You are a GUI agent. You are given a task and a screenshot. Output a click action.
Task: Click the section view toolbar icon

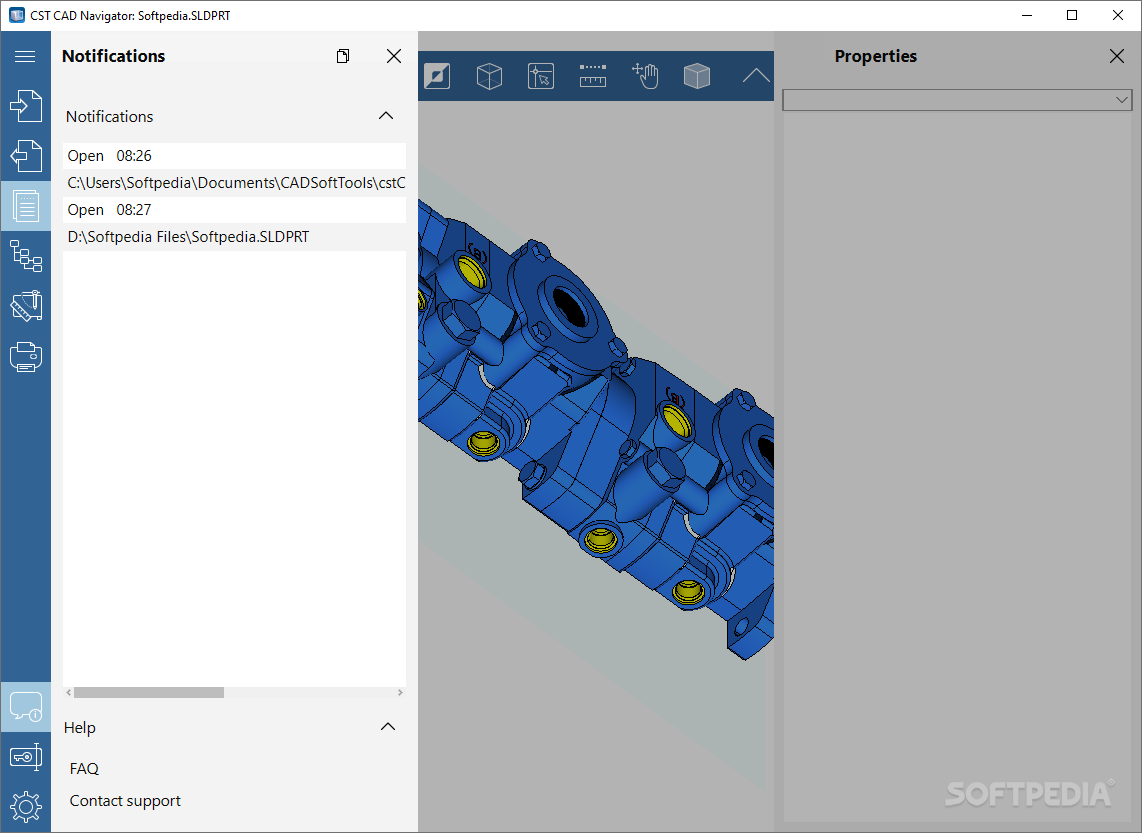click(x=437, y=76)
